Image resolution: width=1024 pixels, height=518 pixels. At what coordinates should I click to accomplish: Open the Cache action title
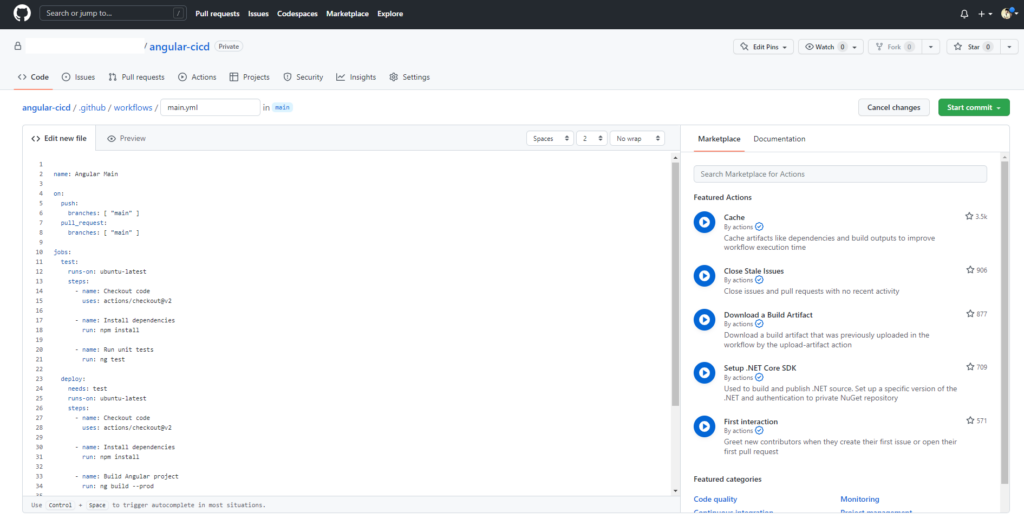(x=734, y=217)
